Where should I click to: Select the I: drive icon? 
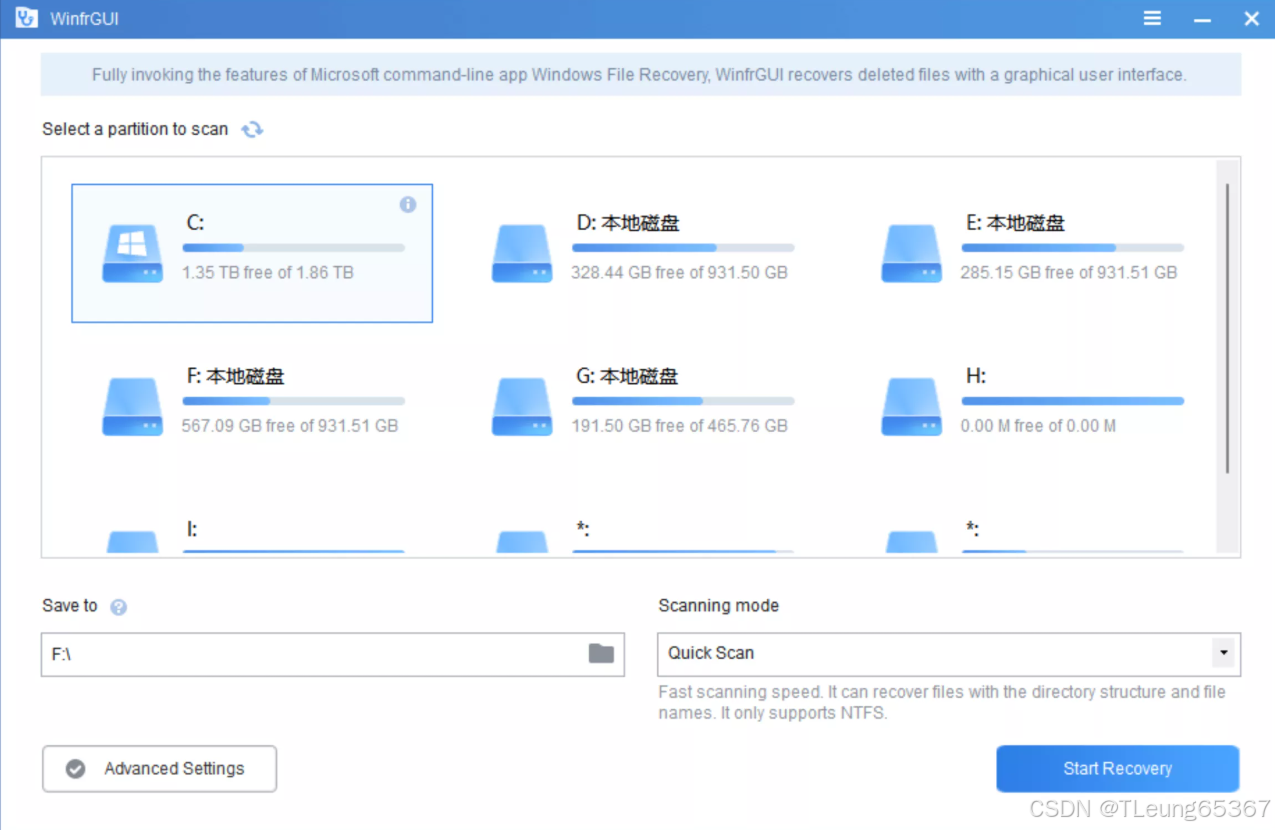132,541
